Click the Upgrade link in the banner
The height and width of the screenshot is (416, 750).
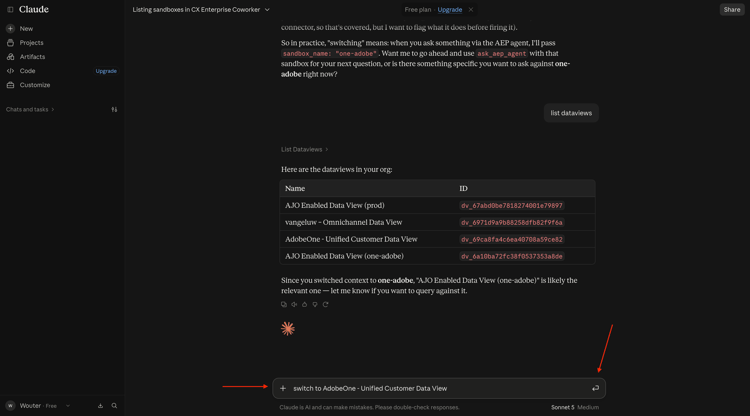[x=450, y=10]
